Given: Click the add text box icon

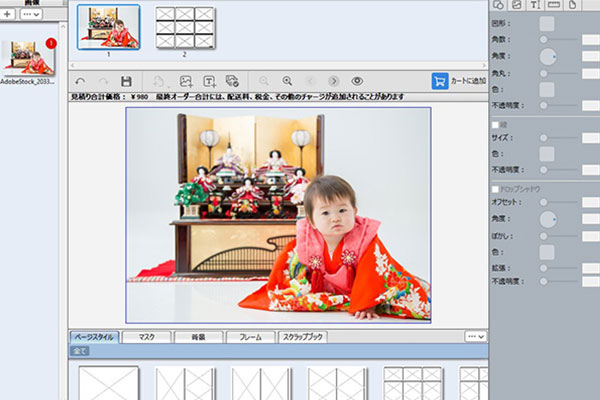Looking at the screenshot, I should point(210,81).
